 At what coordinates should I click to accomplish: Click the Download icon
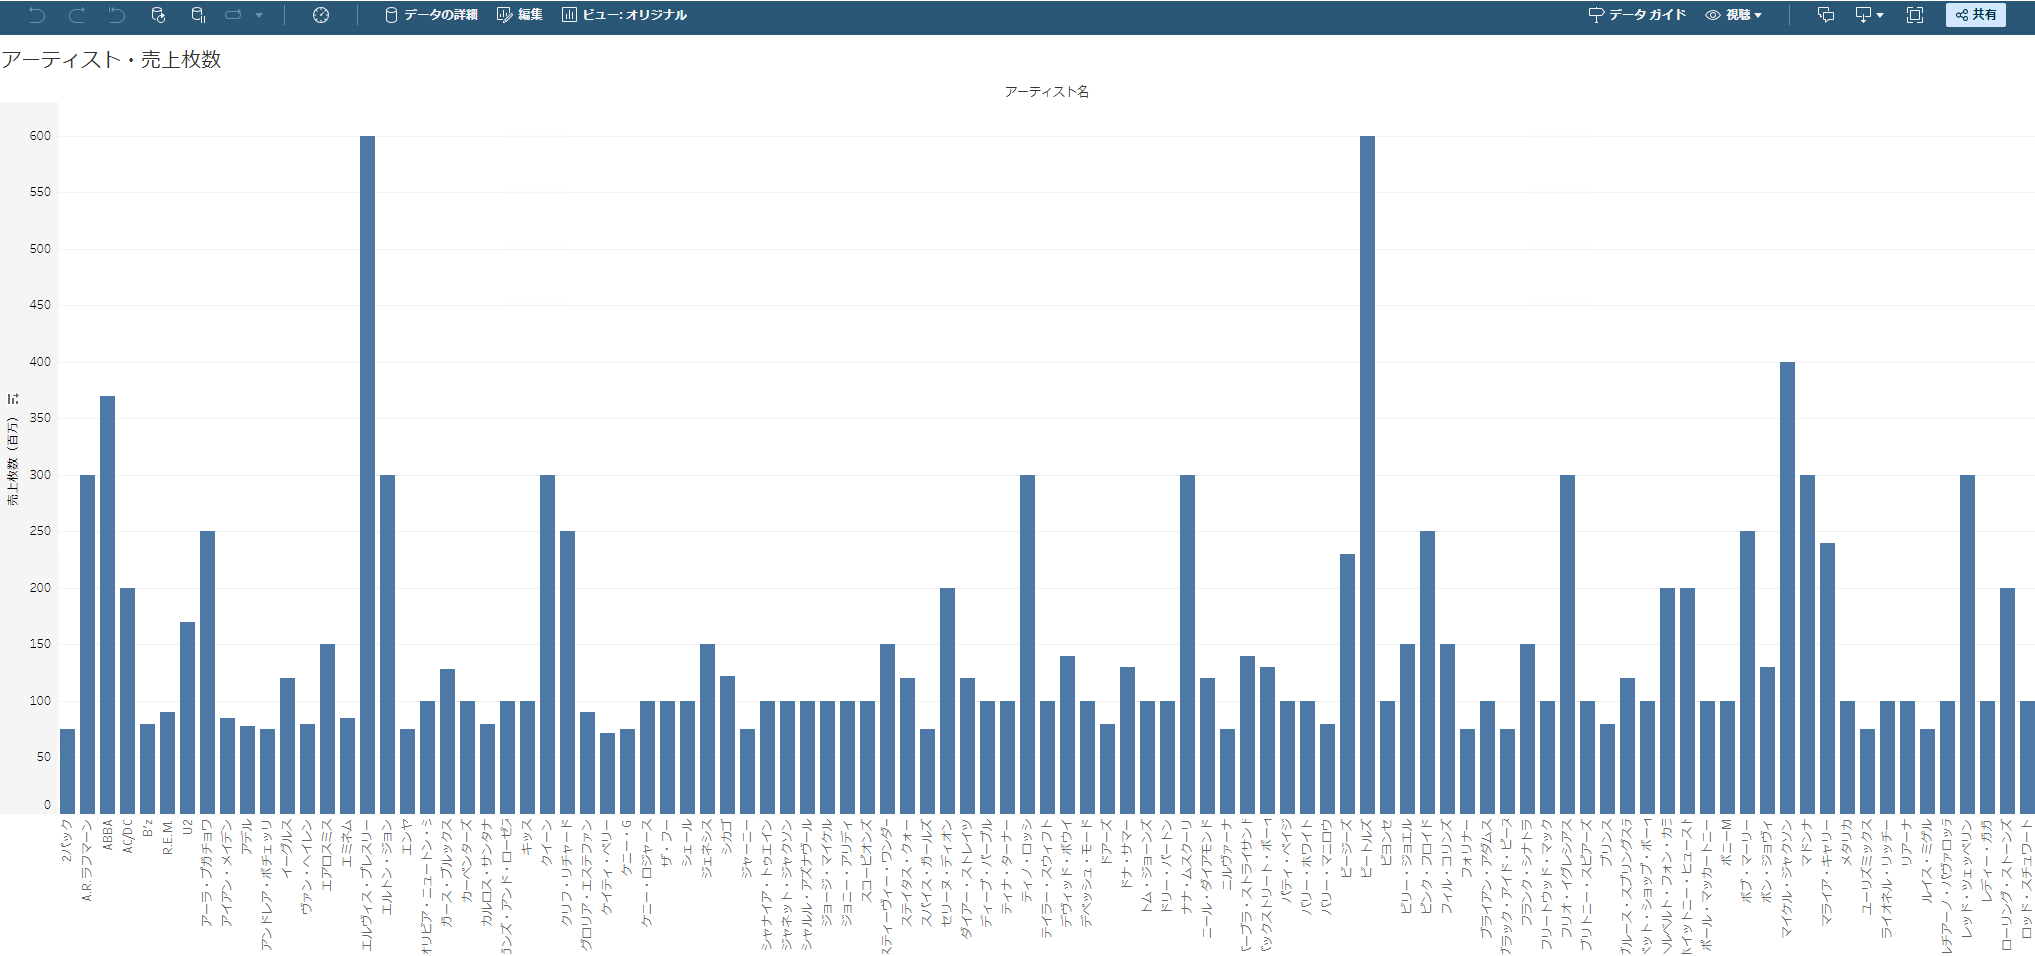pyautogui.click(x=1863, y=15)
